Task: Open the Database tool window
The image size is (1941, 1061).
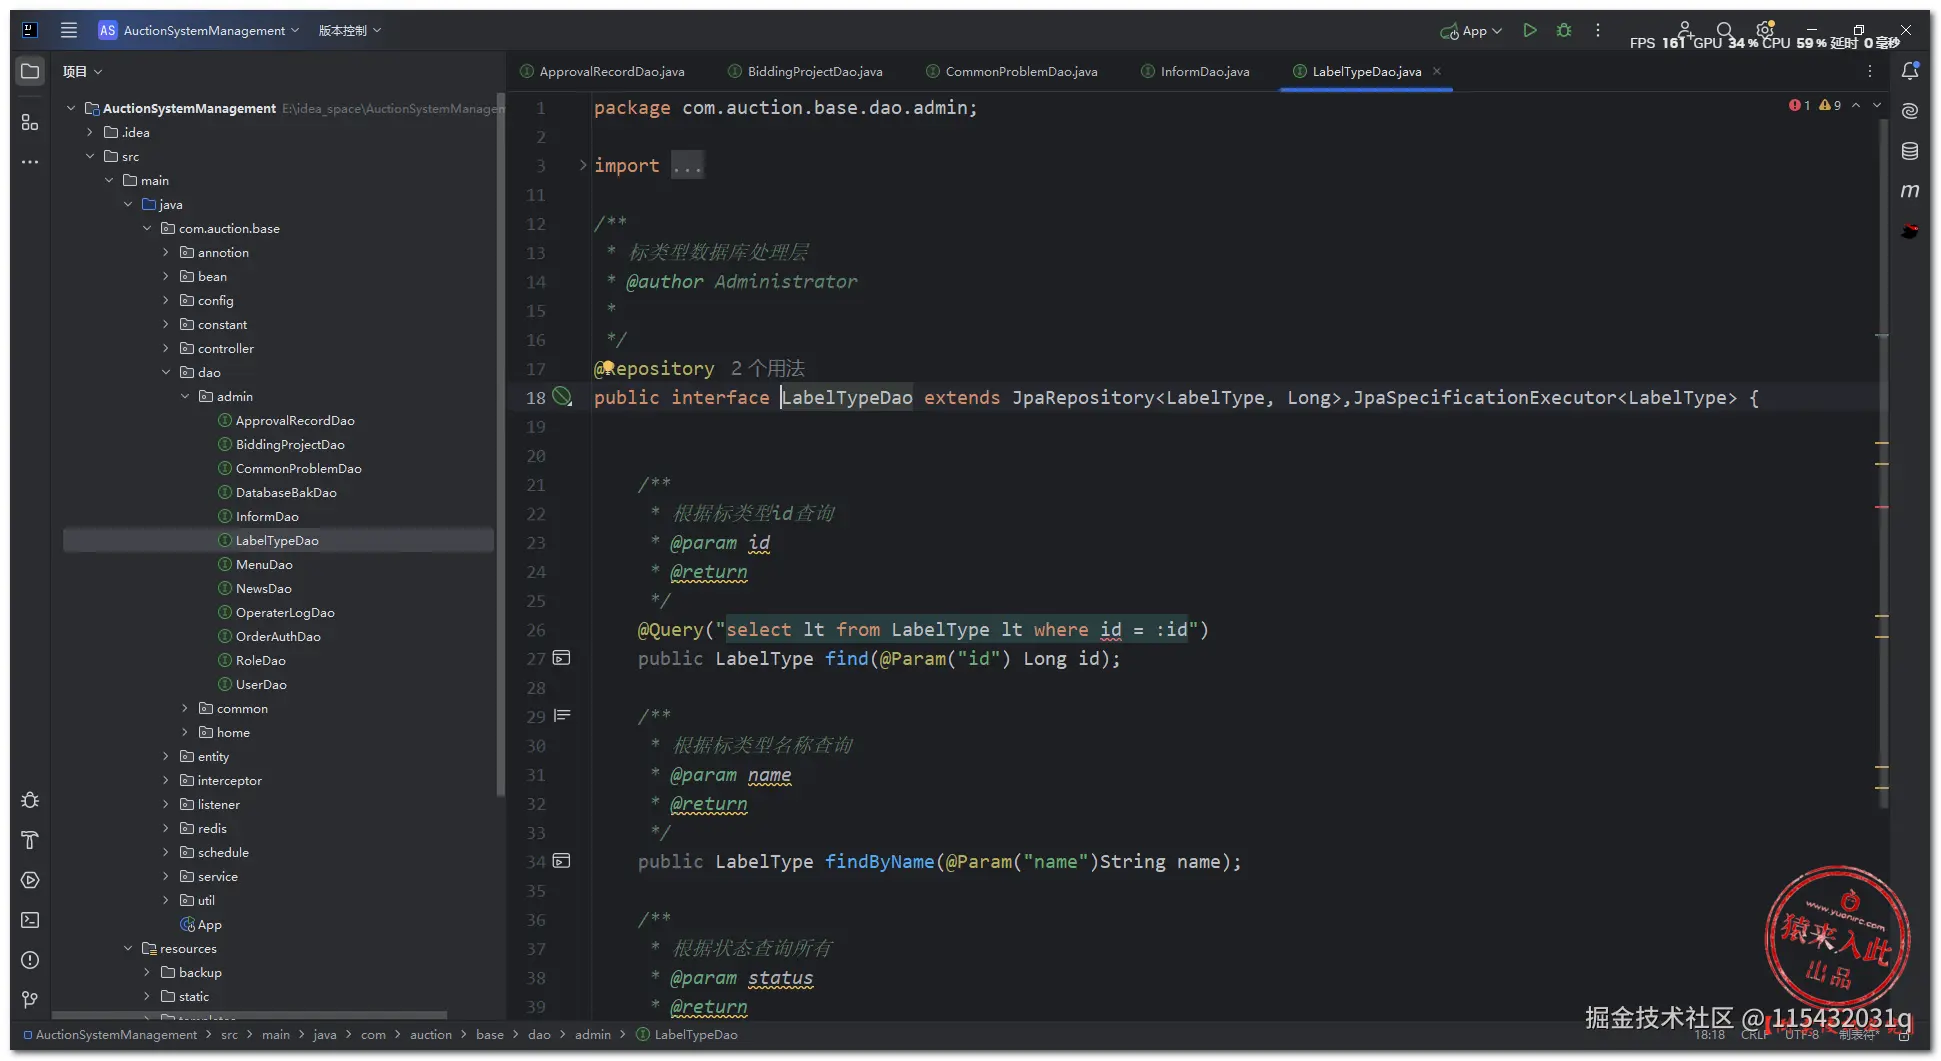Action: (1910, 151)
